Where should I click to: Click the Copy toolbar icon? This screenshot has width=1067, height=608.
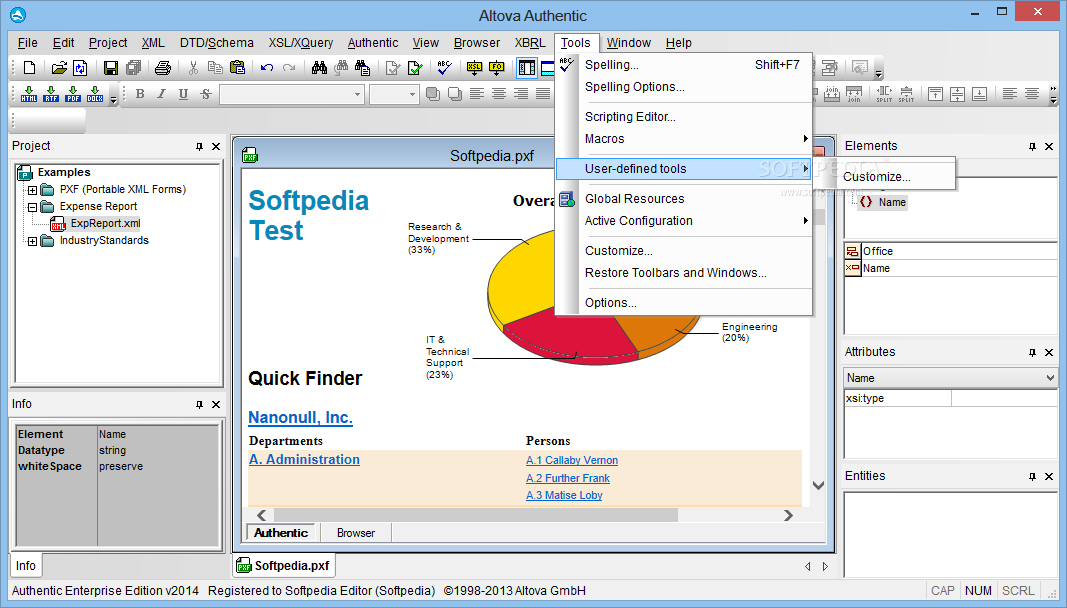215,67
